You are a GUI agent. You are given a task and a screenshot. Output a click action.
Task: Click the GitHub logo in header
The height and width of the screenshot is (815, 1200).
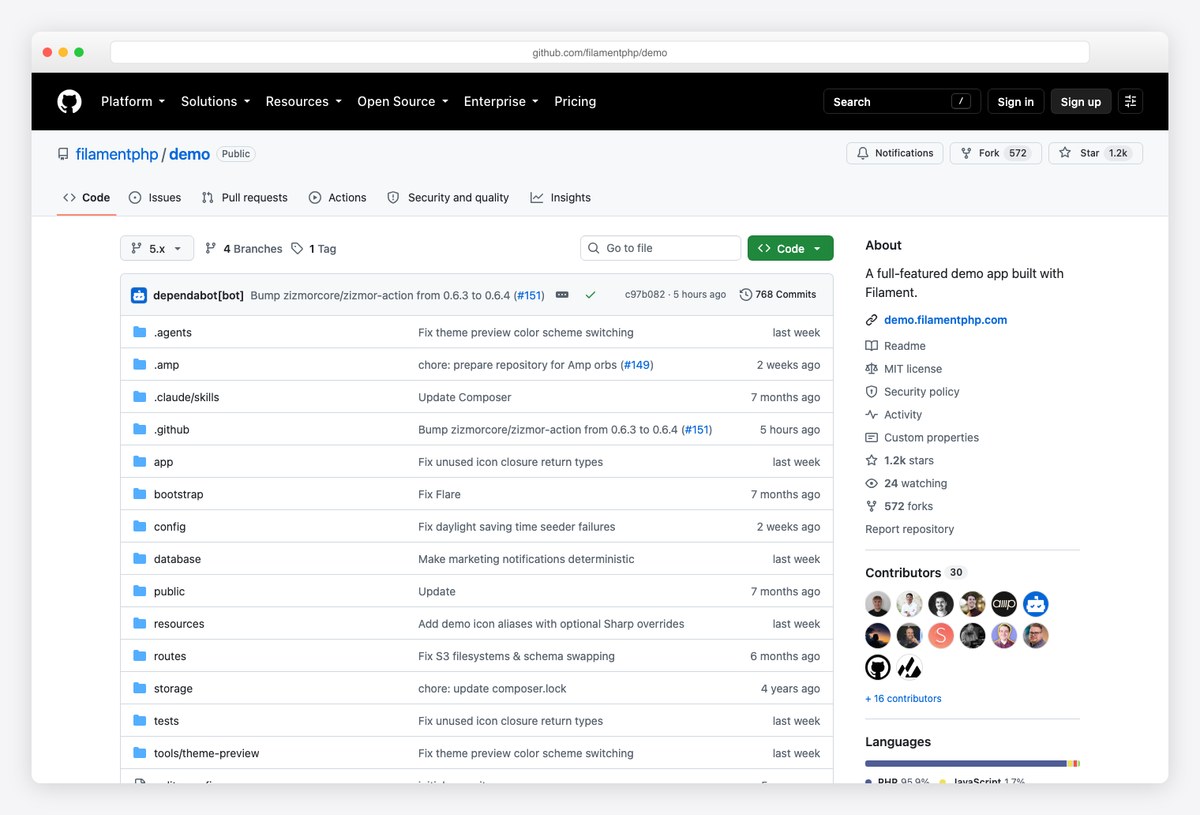point(69,101)
